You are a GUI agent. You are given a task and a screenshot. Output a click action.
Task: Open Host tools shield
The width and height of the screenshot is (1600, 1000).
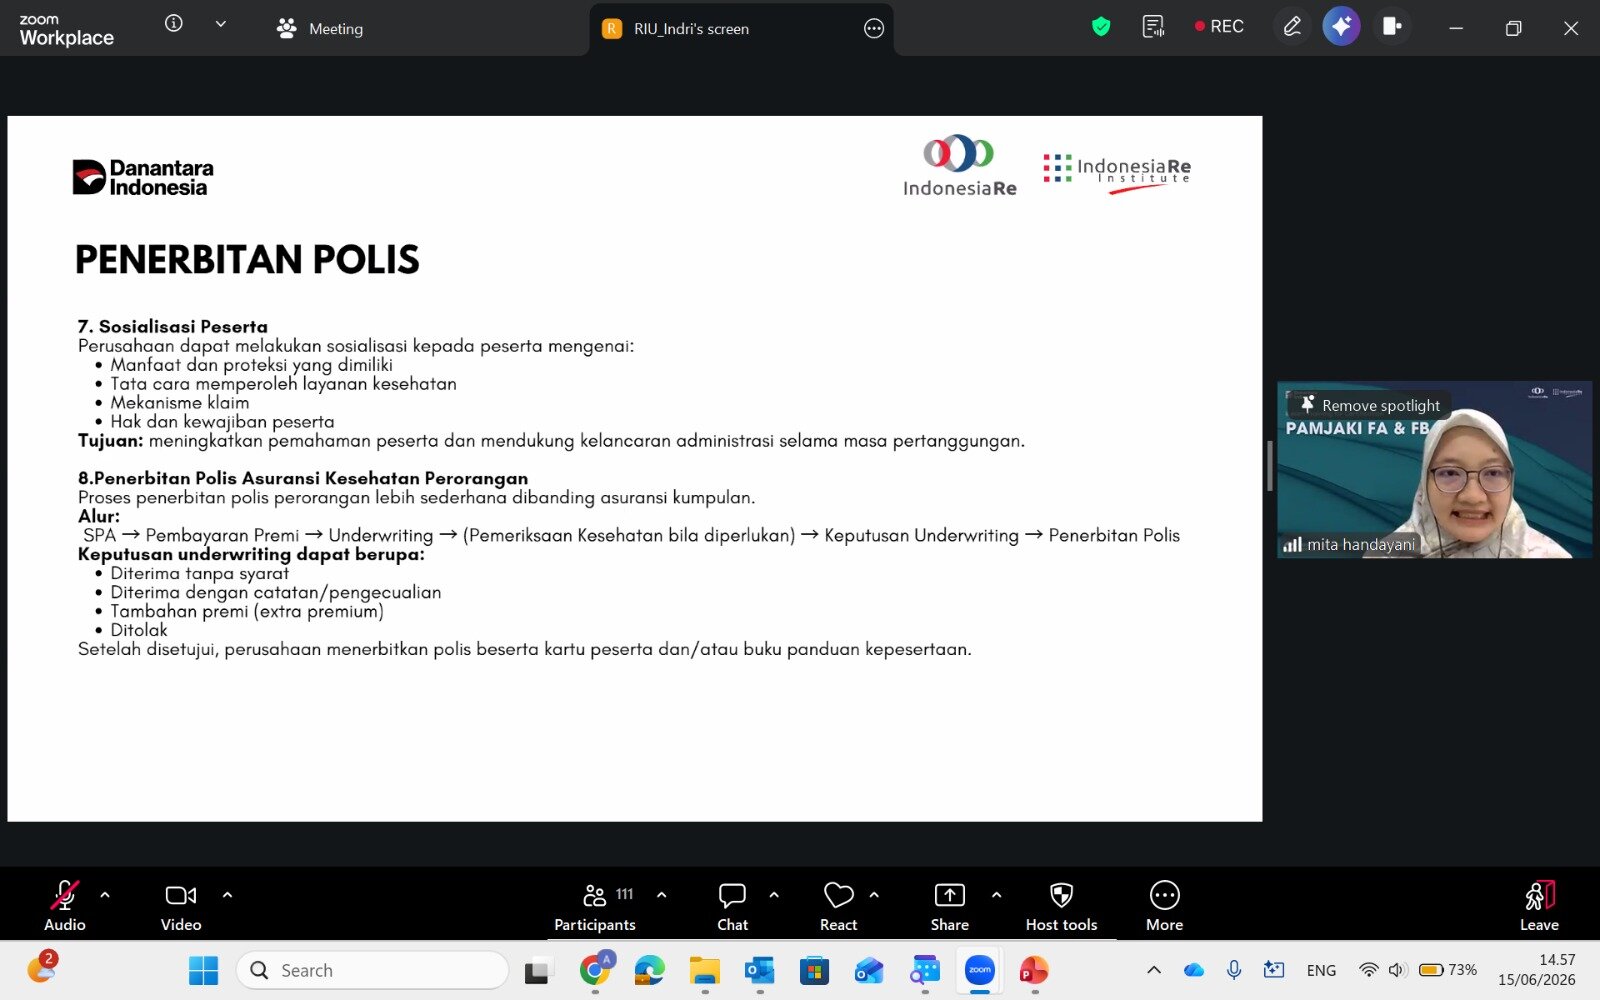pyautogui.click(x=1061, y=906)
